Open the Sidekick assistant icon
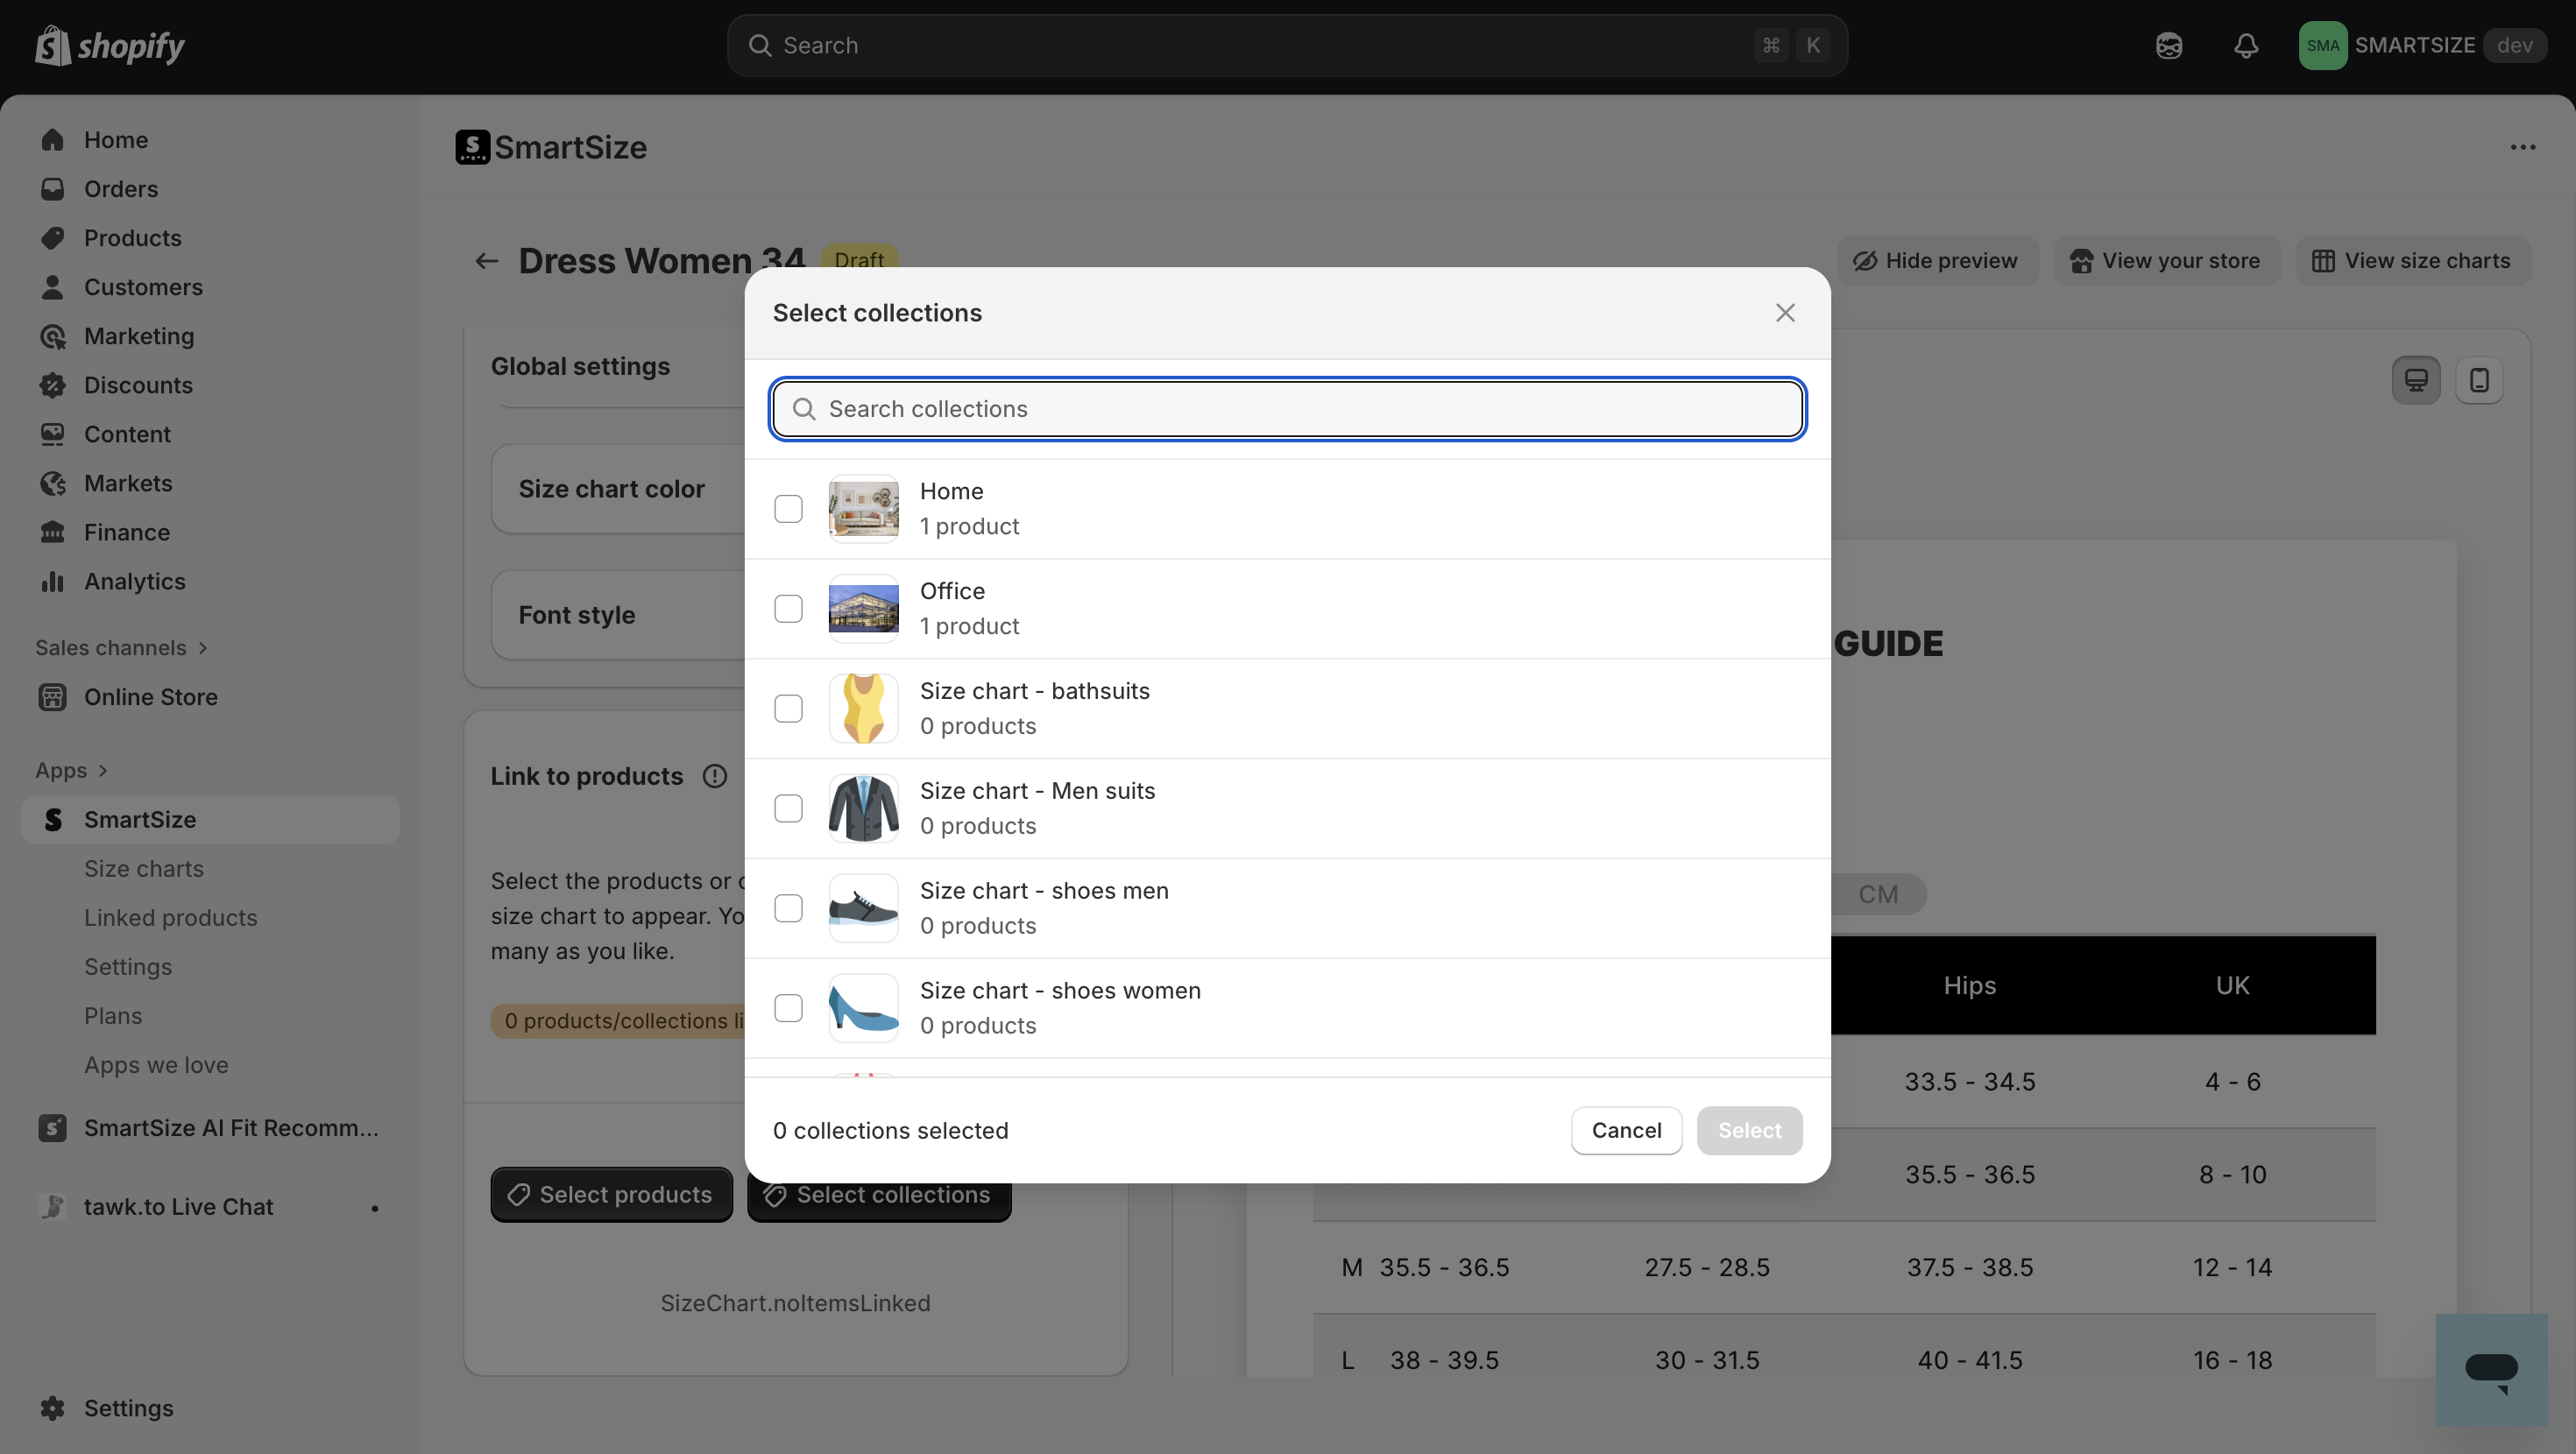 [2168, 45]
